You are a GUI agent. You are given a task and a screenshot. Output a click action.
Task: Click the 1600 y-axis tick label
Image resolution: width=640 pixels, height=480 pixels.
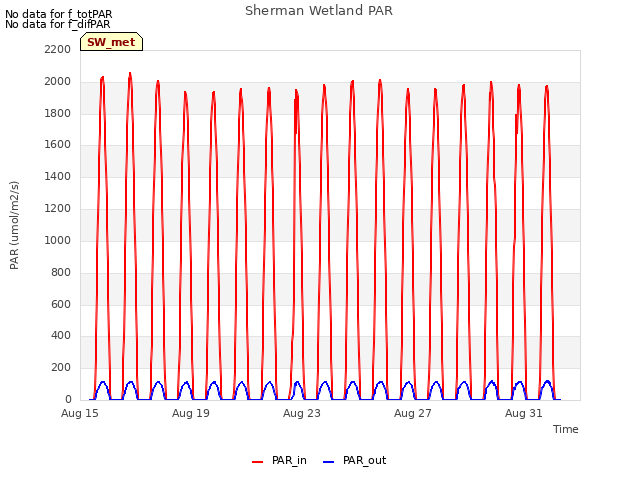(58, 144)
